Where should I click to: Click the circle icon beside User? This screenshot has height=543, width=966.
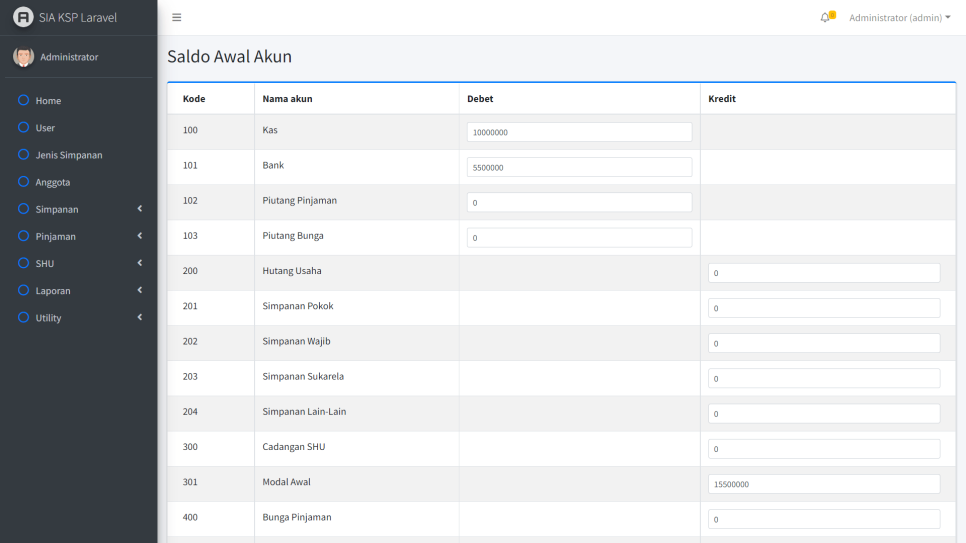[x=23, y=127]
